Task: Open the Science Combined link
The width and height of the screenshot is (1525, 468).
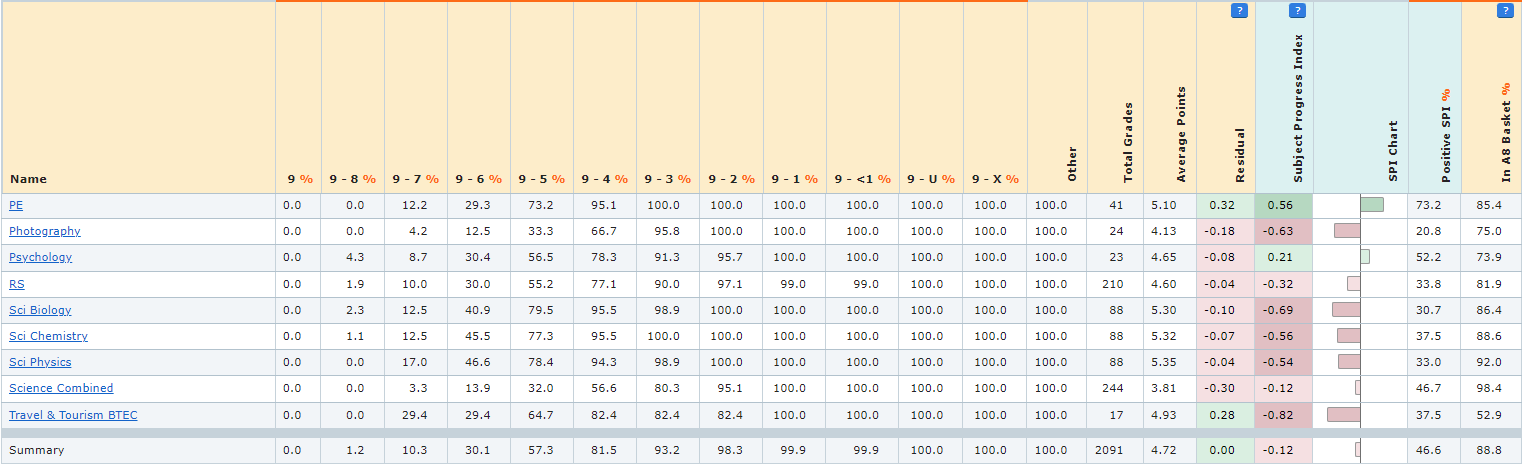Action: click(61, 388)
